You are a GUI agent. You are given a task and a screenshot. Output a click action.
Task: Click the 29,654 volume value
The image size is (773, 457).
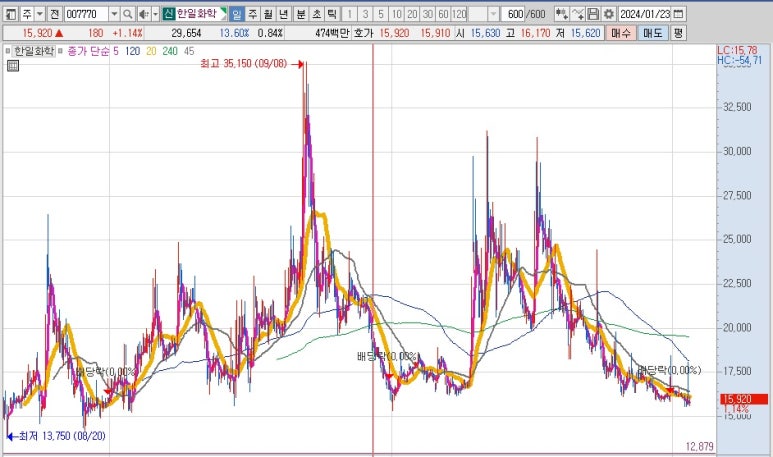click(x=186, y=33)
